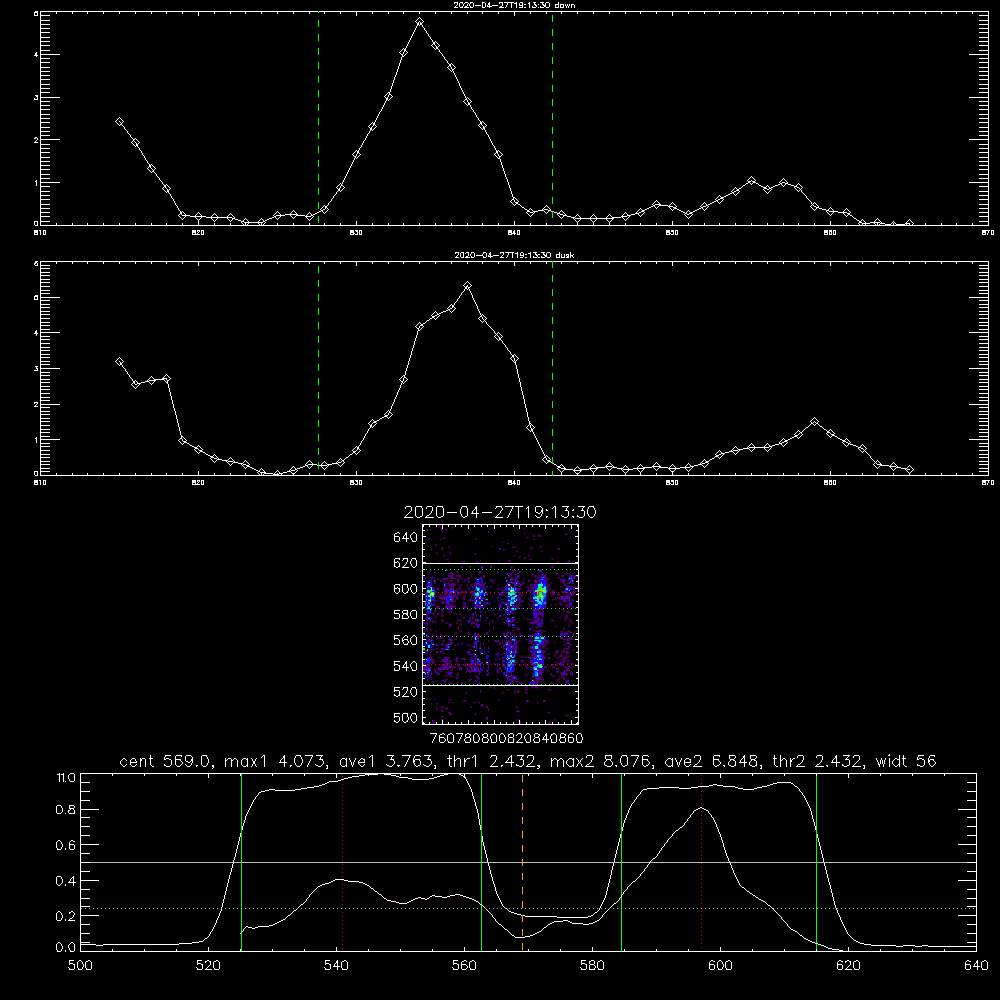Click the dusk plot x-axis label '820'
This screenshot has width=1000, height=1000.
click(x=198, y=483)
